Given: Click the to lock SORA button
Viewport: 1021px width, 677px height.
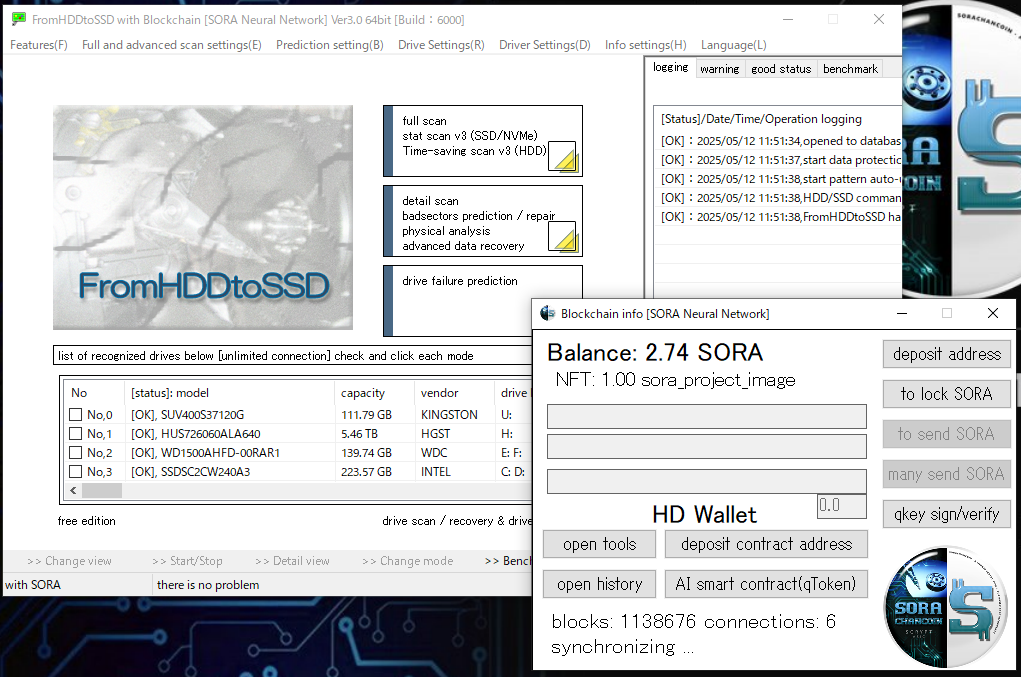Looking at the screenshot, I should 947,394.
